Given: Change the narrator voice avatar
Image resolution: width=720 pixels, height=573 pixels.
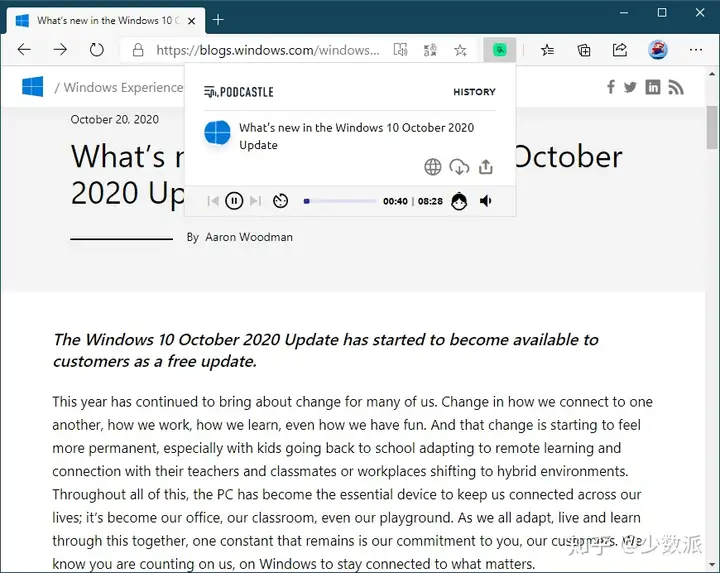Looking at the screenshot, I should pos(459,201).
